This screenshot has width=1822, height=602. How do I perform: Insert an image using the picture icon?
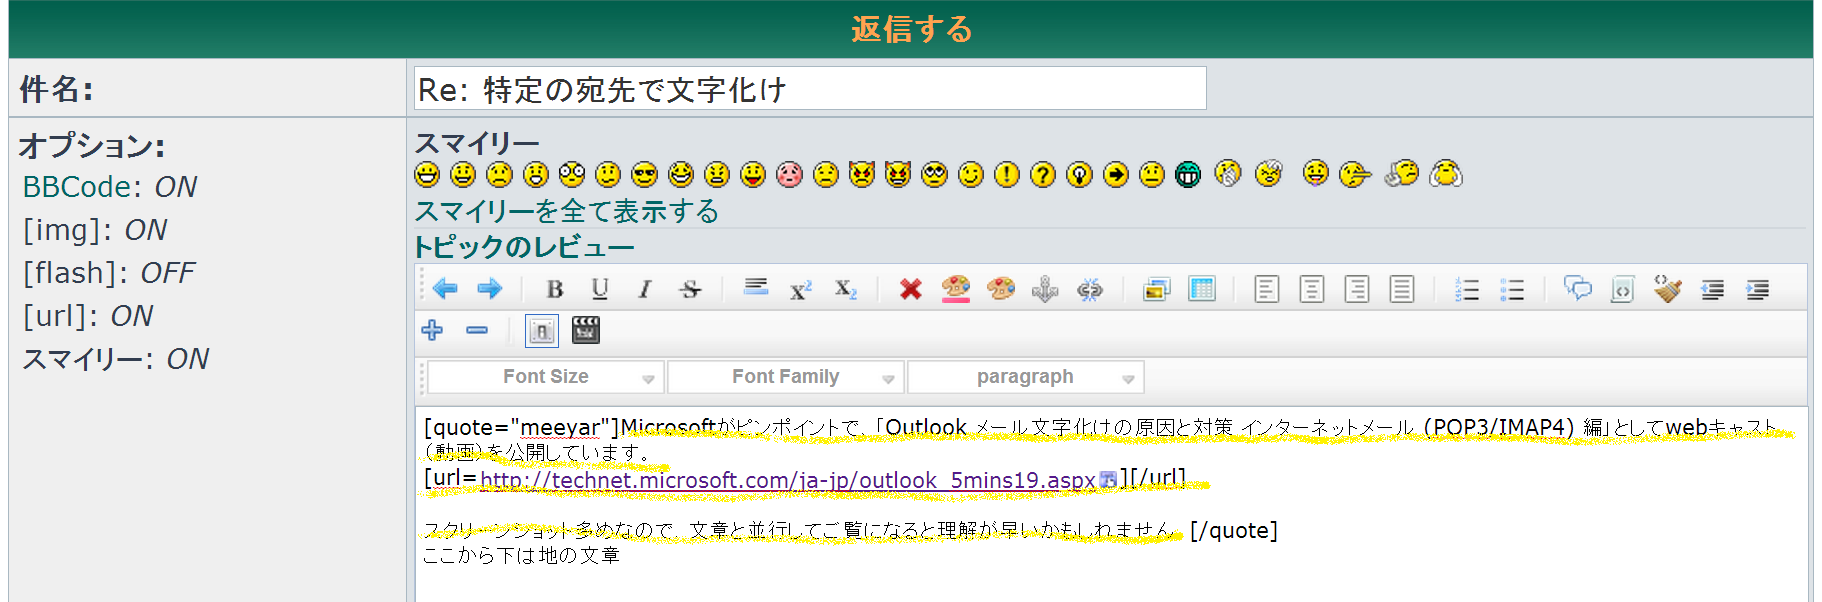[x=1156, y=289]
